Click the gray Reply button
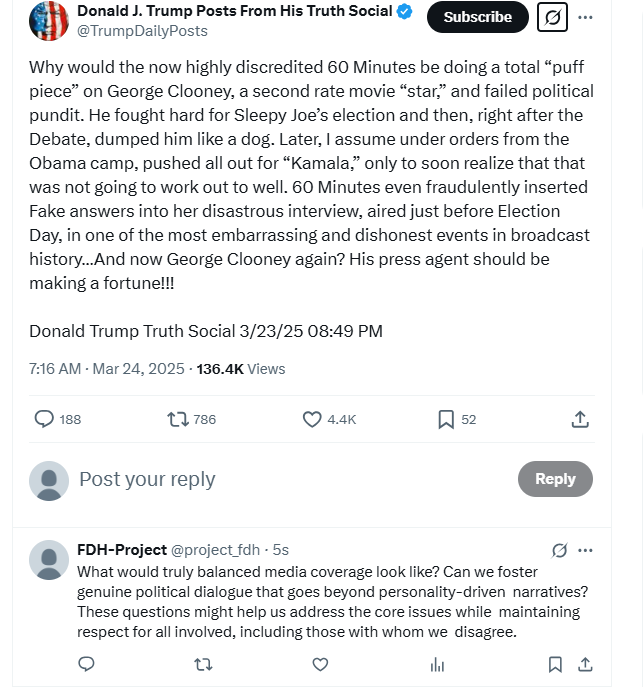 click(554, 479)
